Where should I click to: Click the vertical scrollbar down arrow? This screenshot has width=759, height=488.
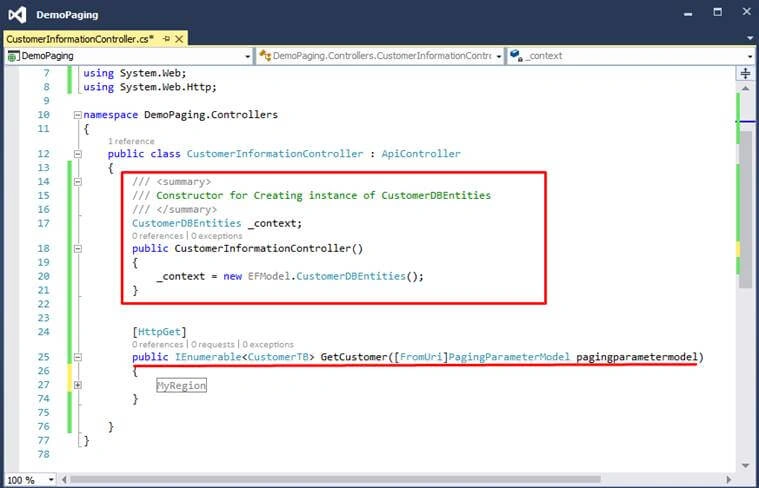[745, 466]
